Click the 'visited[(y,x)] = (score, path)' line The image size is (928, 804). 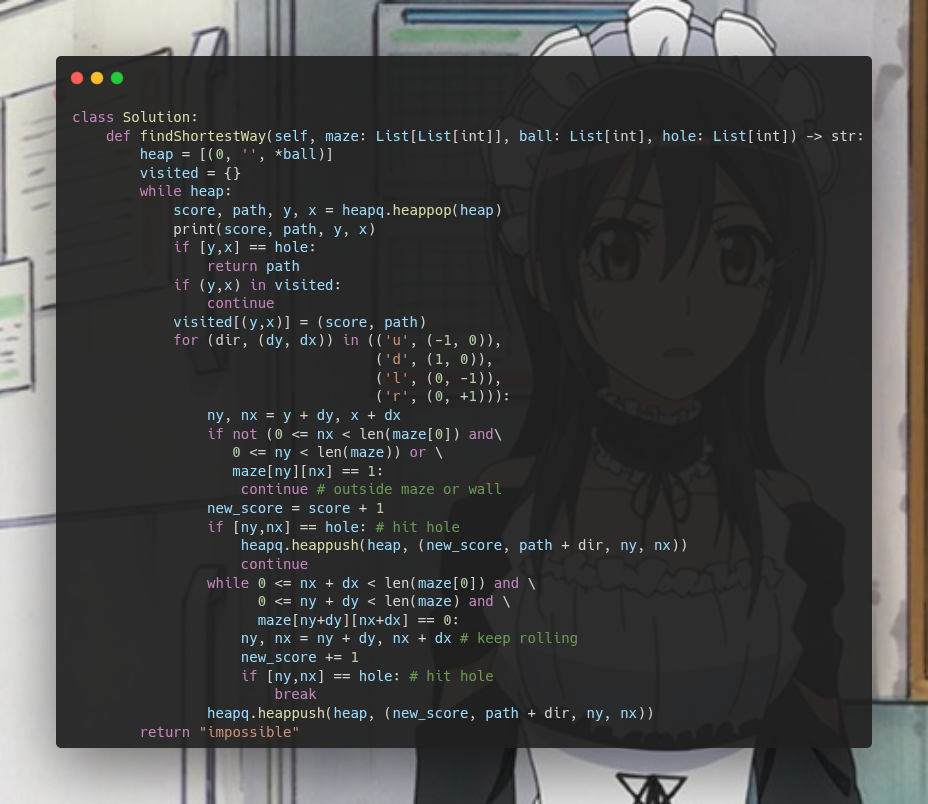[x=299, y=322]
